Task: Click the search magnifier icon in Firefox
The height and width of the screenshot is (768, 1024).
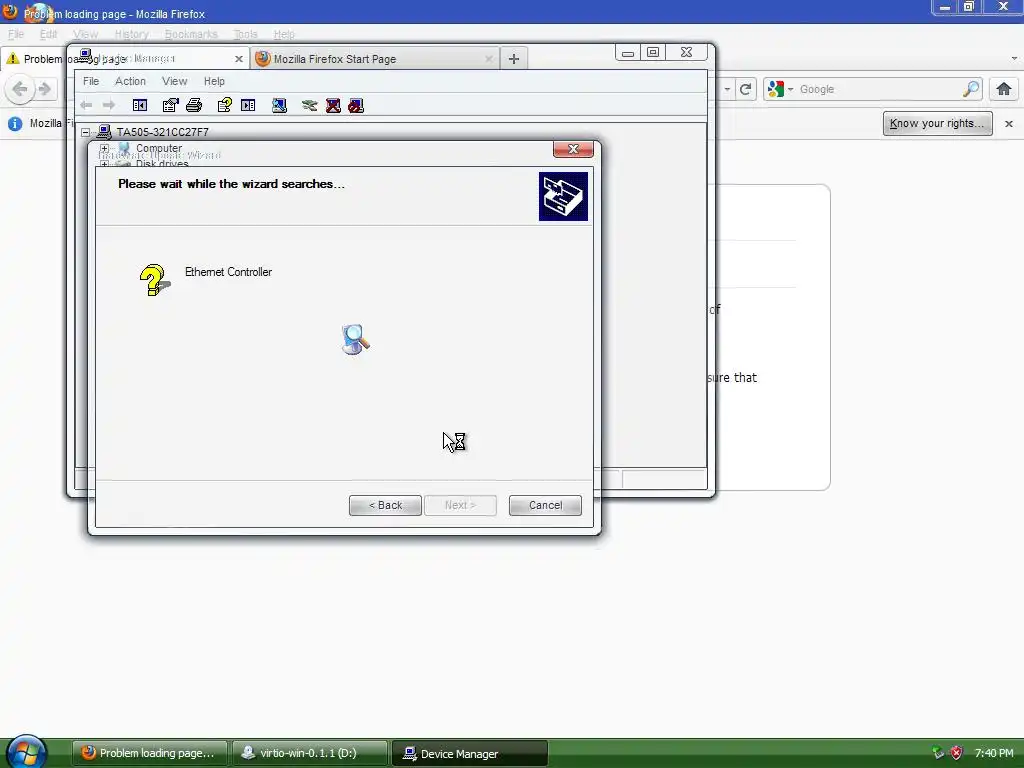Action: click(x=971, y=89)
